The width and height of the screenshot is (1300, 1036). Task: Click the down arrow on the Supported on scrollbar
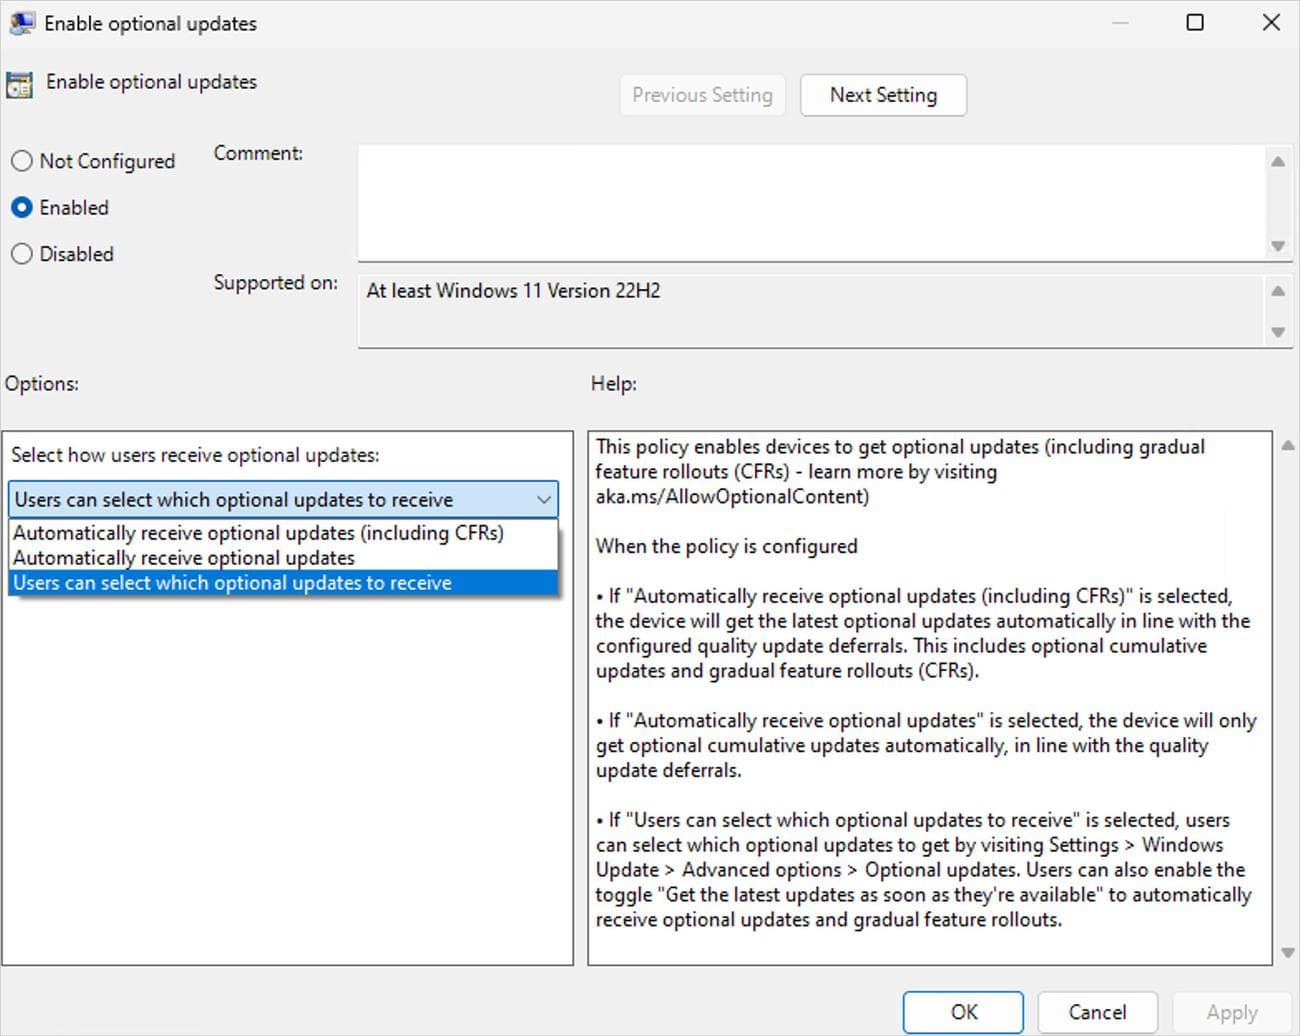click(x=1279, y=332)
